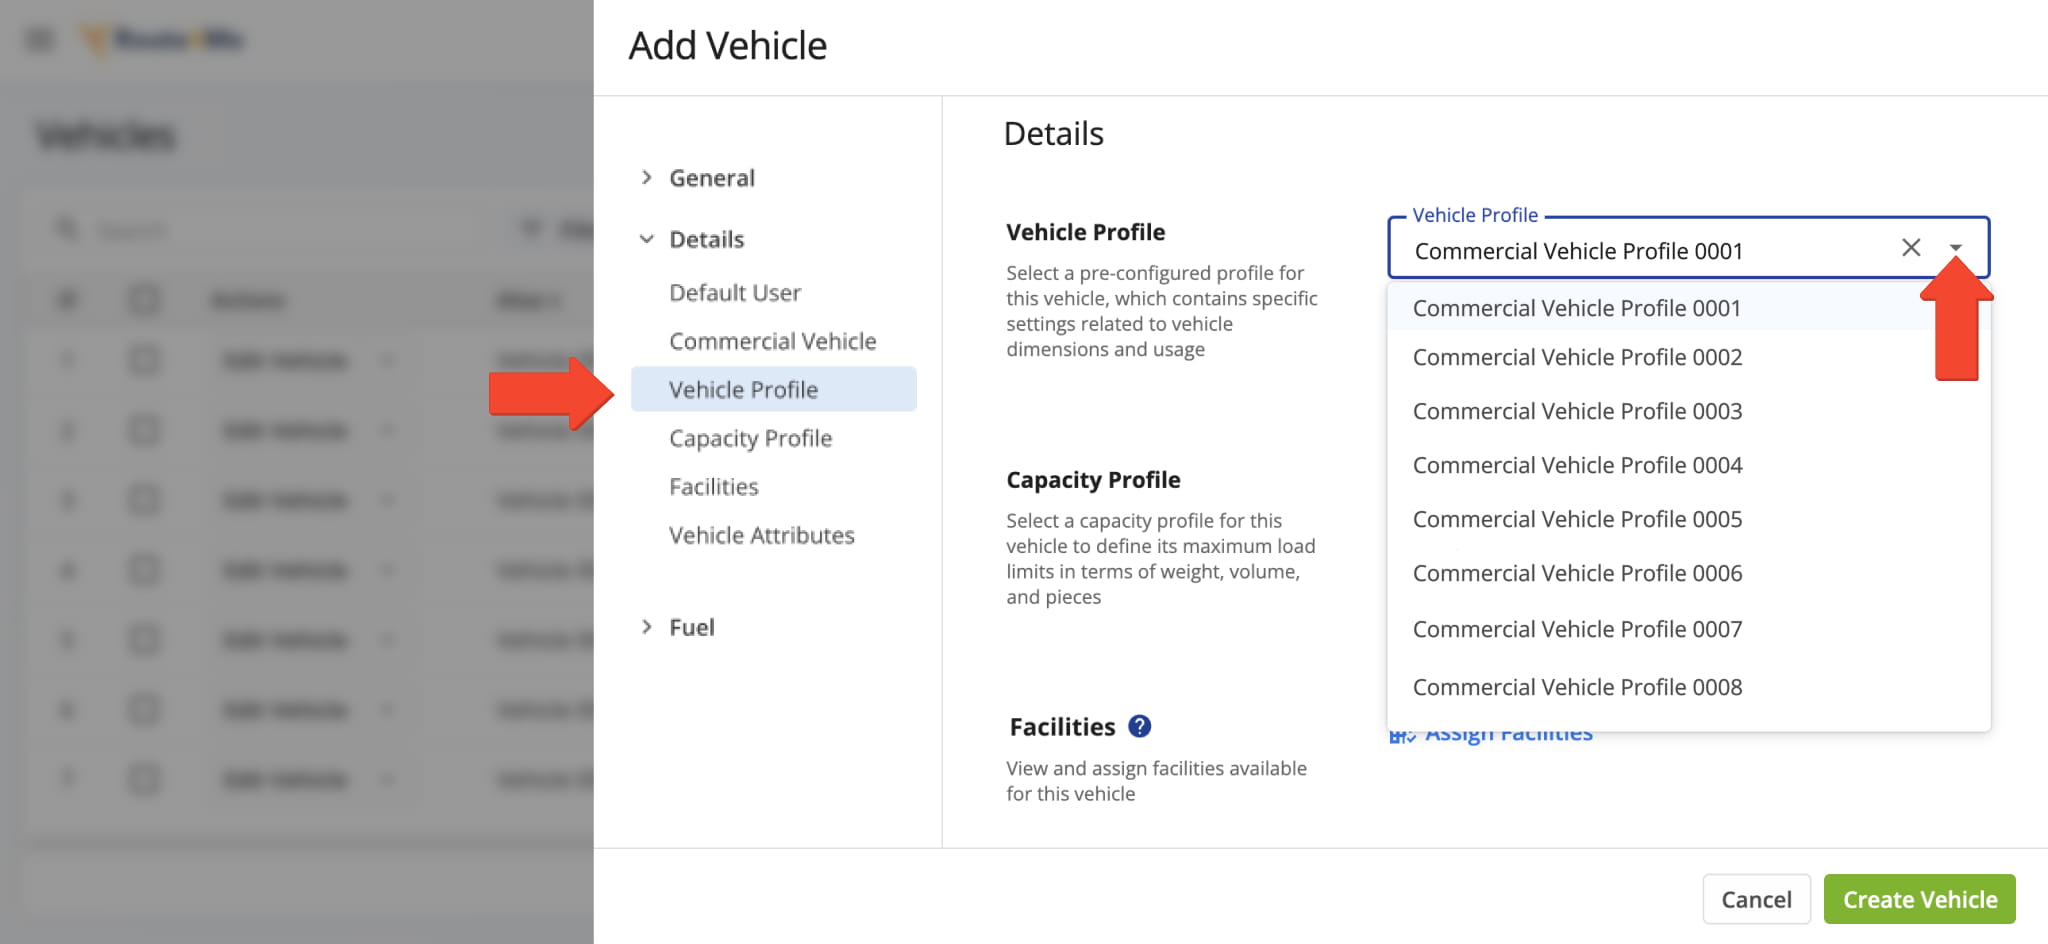Click the Create Vehicle button

(1918, 900)
